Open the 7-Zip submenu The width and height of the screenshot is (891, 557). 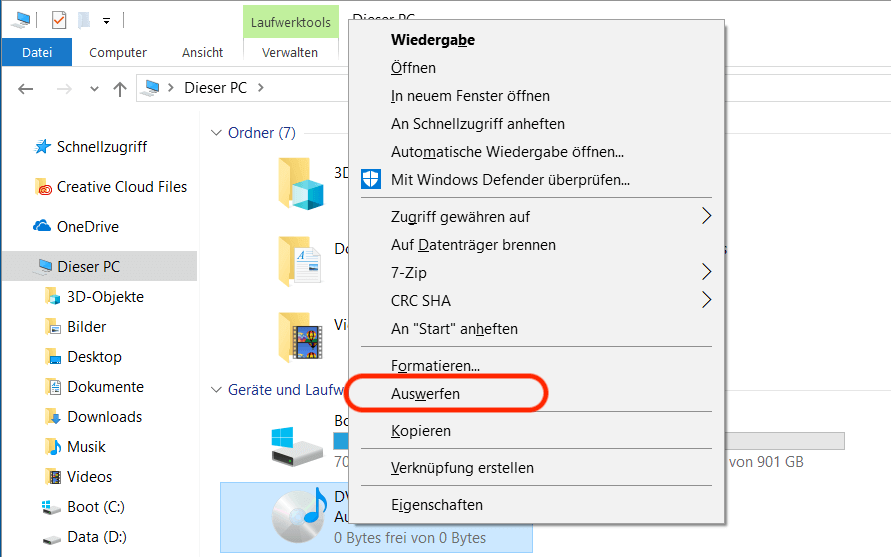[536, 272]
